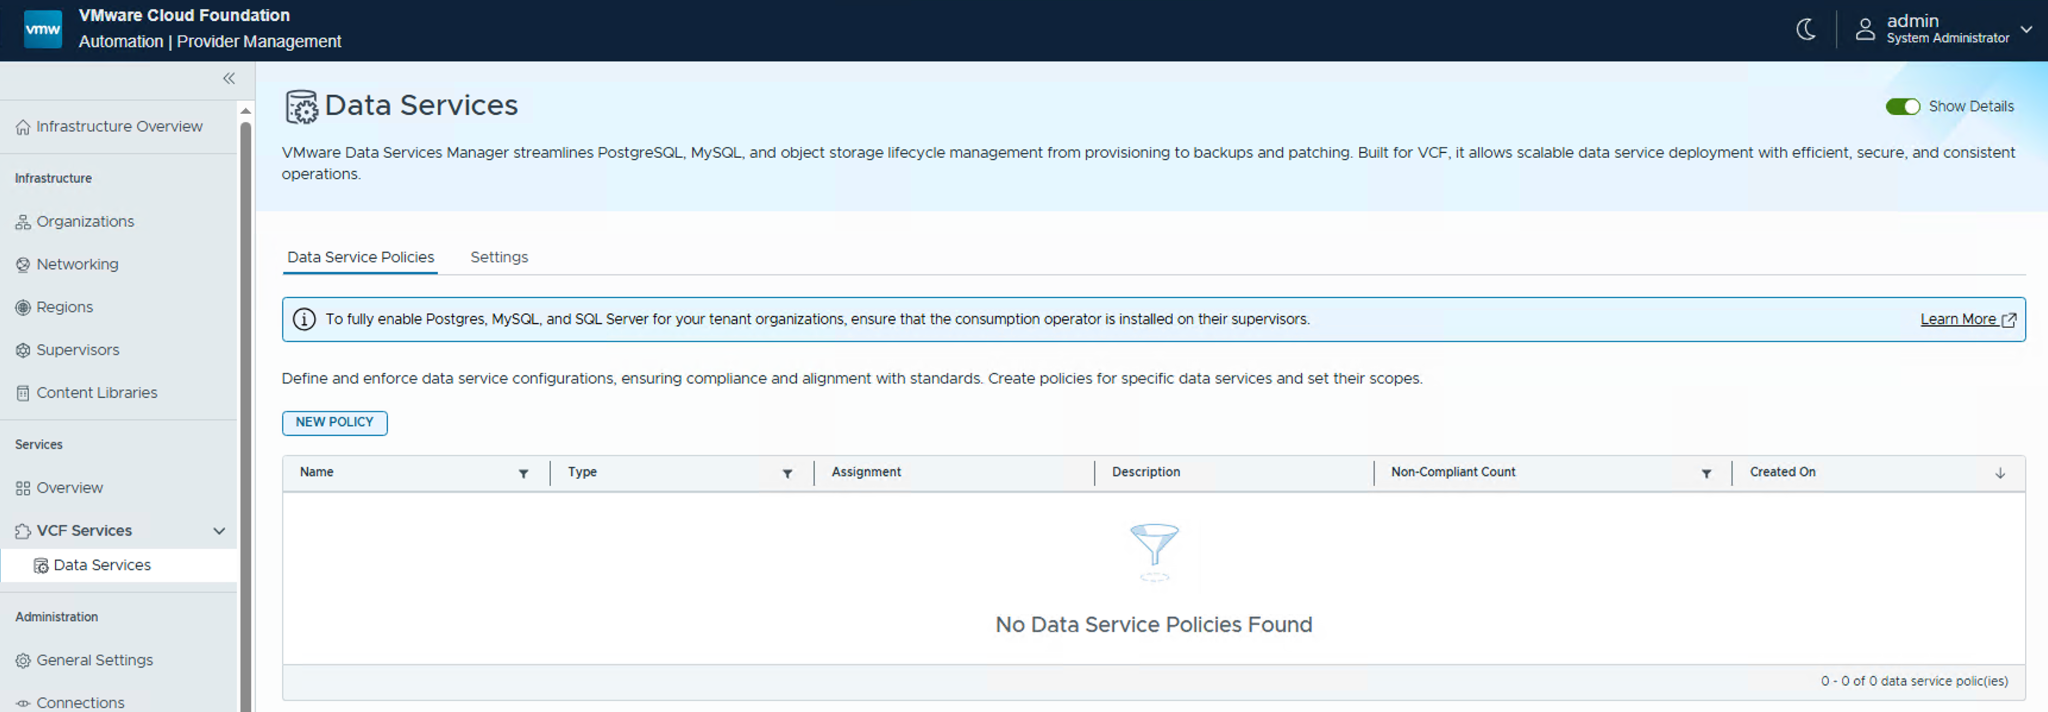Open the Non-Compliant Count column filter
This screenshot has height=712, width=2048.
(x=1706, y=474)
